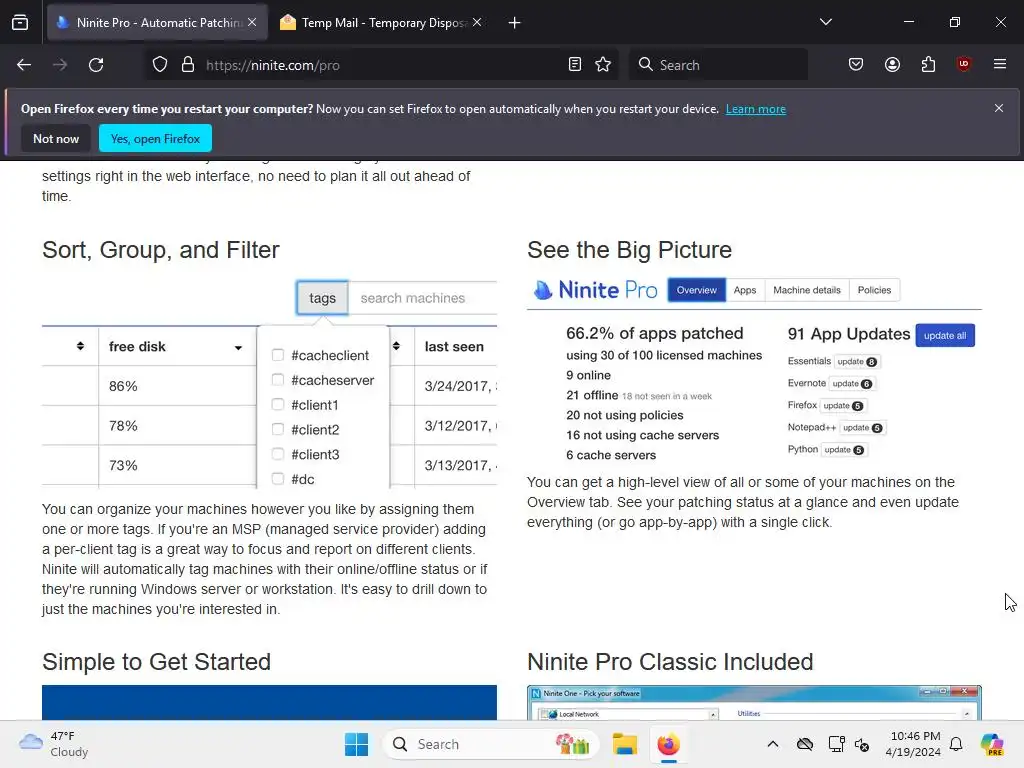Open the Extensions puzzle icon
1024x768 pixels.
[928, 65]
